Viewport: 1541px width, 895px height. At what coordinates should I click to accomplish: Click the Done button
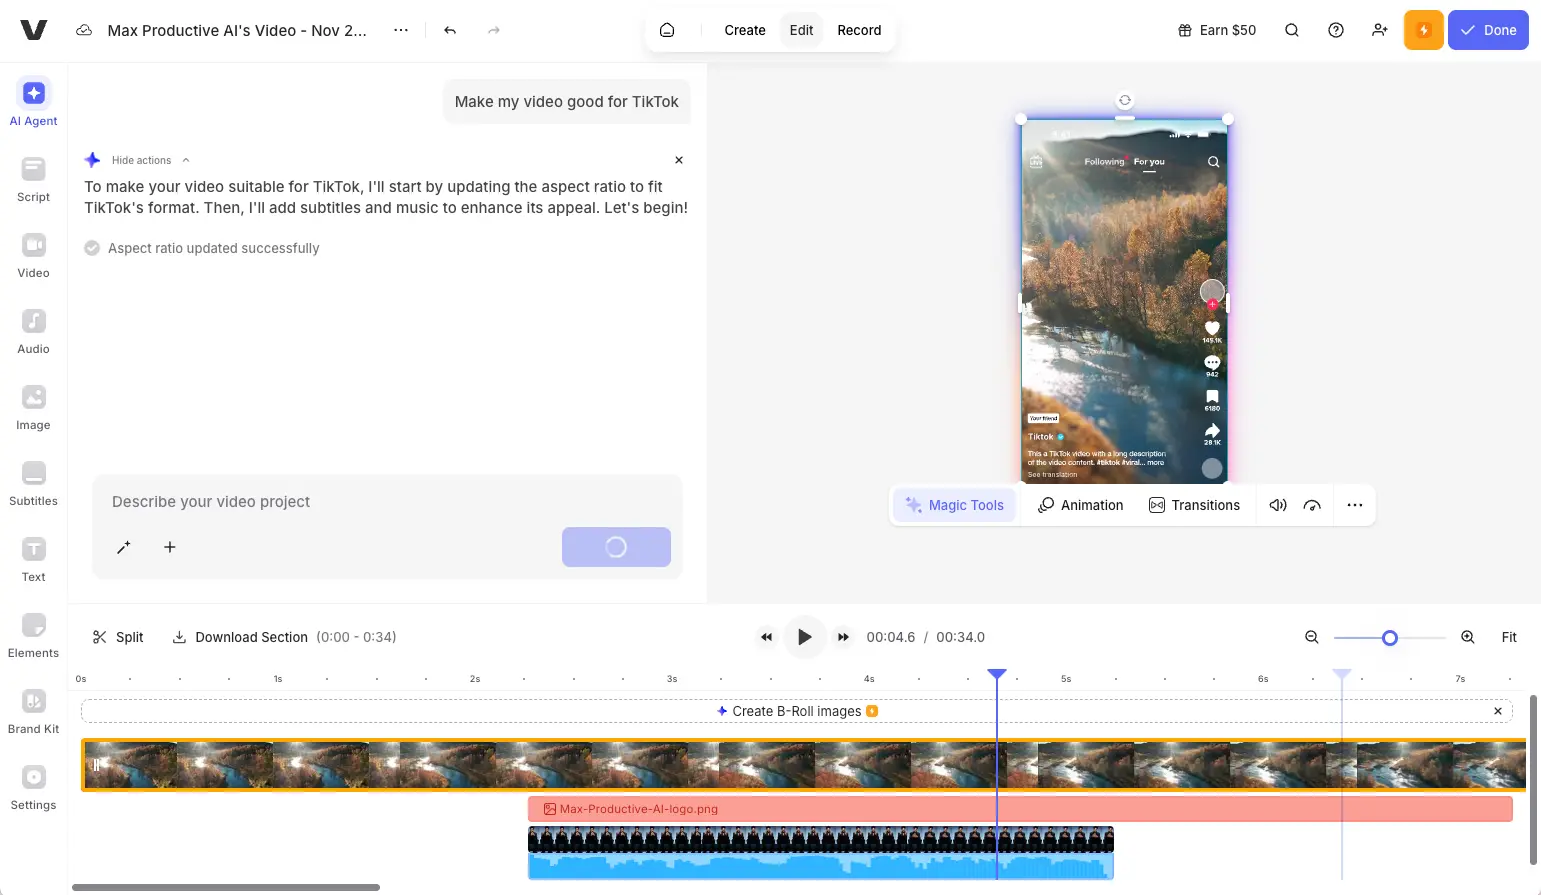(1488, 30)
